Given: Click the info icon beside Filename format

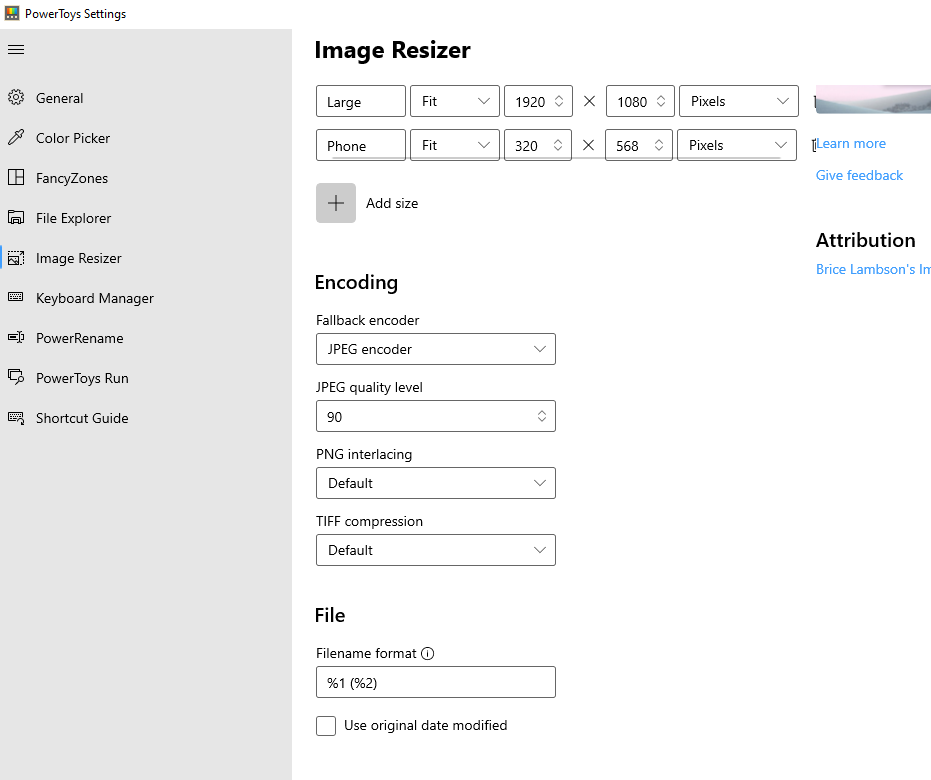Looking at the screenshot, I should coord(428,653).
